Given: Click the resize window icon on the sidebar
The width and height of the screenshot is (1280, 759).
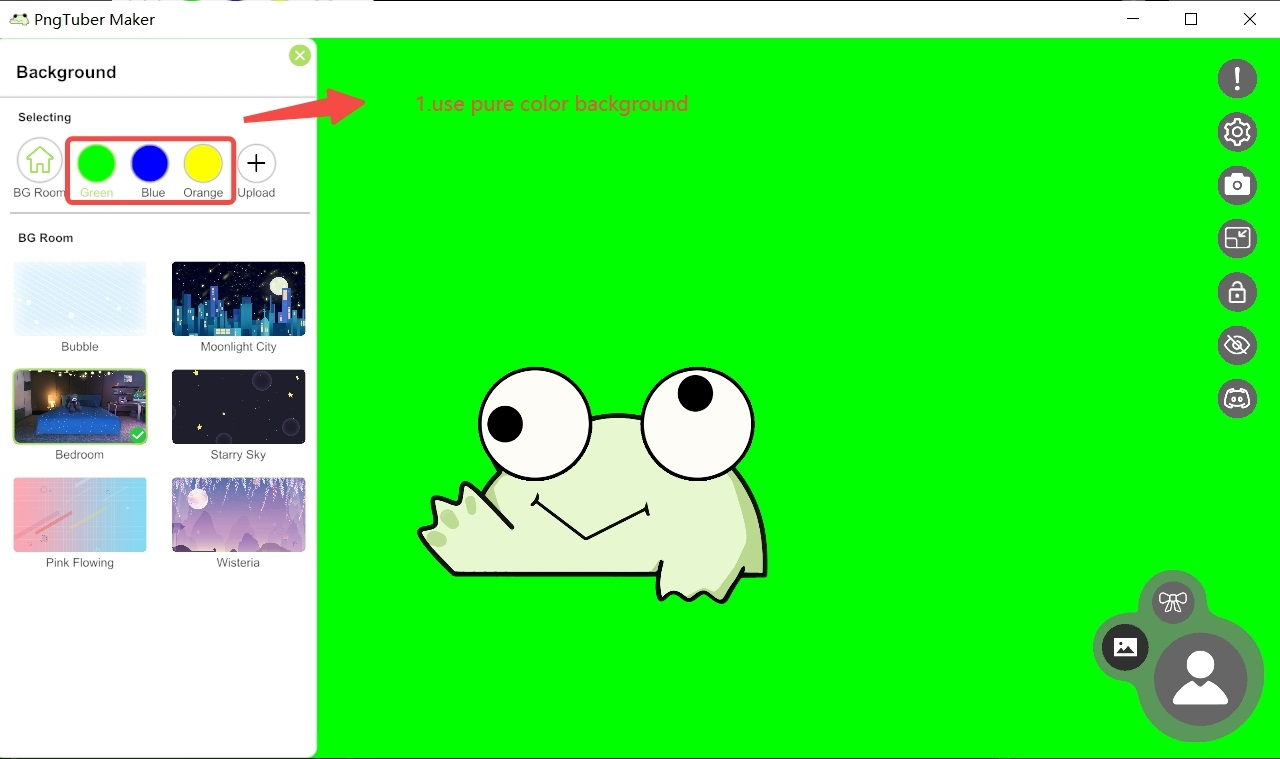Looking at the screenshot, I should click(1237, 239).
